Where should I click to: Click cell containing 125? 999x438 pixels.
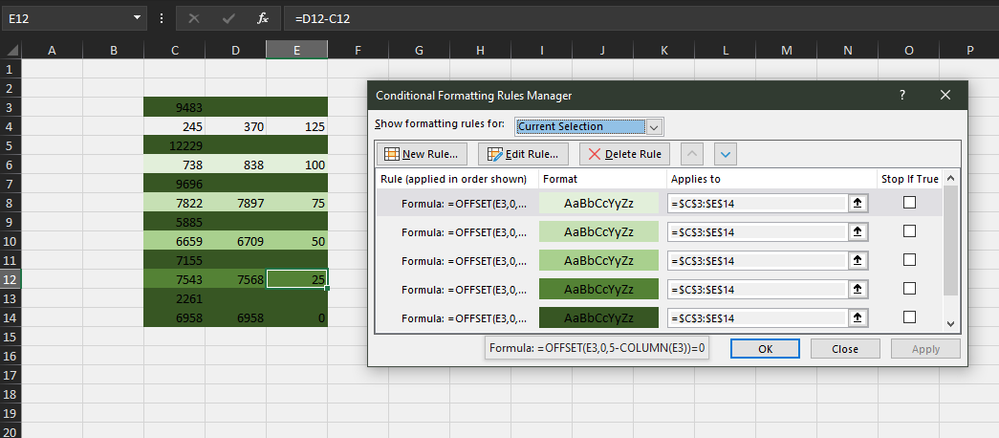tap(297, 127)
